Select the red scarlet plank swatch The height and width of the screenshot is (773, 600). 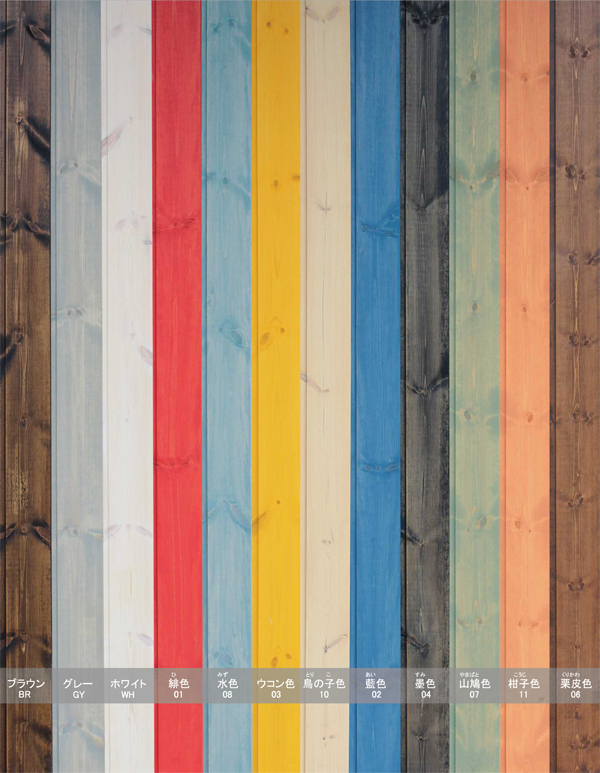point(177,330)
